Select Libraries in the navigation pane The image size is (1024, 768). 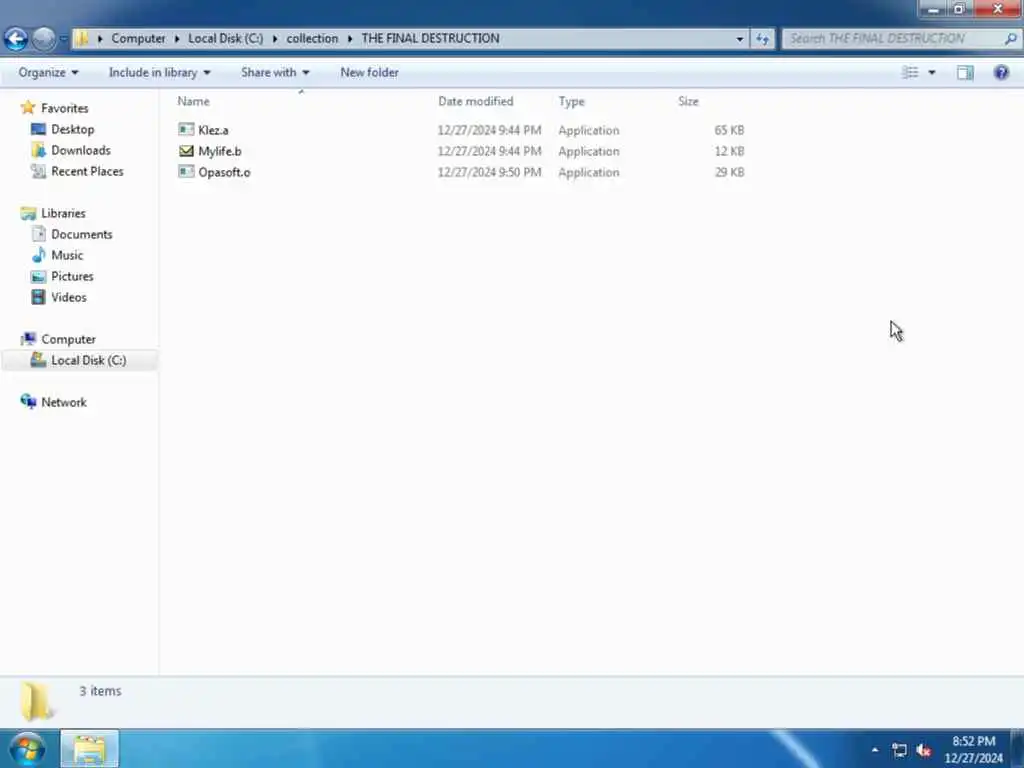pos(63,213)
